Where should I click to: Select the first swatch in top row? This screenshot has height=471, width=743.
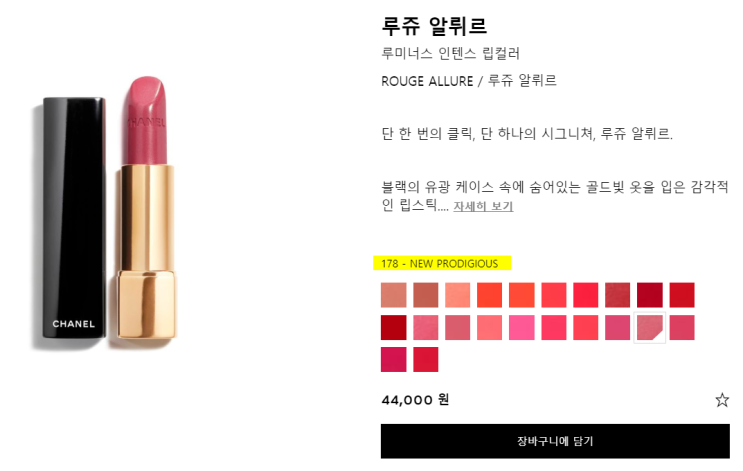coord(393,295)
